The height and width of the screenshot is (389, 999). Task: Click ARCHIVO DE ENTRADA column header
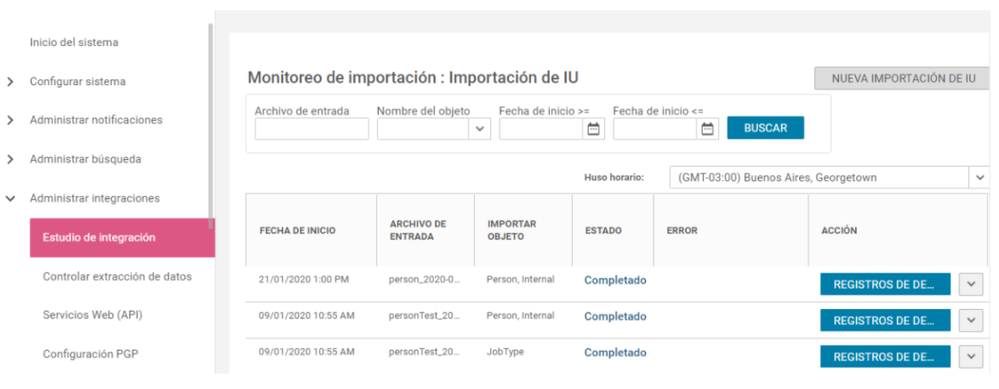click(418, 230)
